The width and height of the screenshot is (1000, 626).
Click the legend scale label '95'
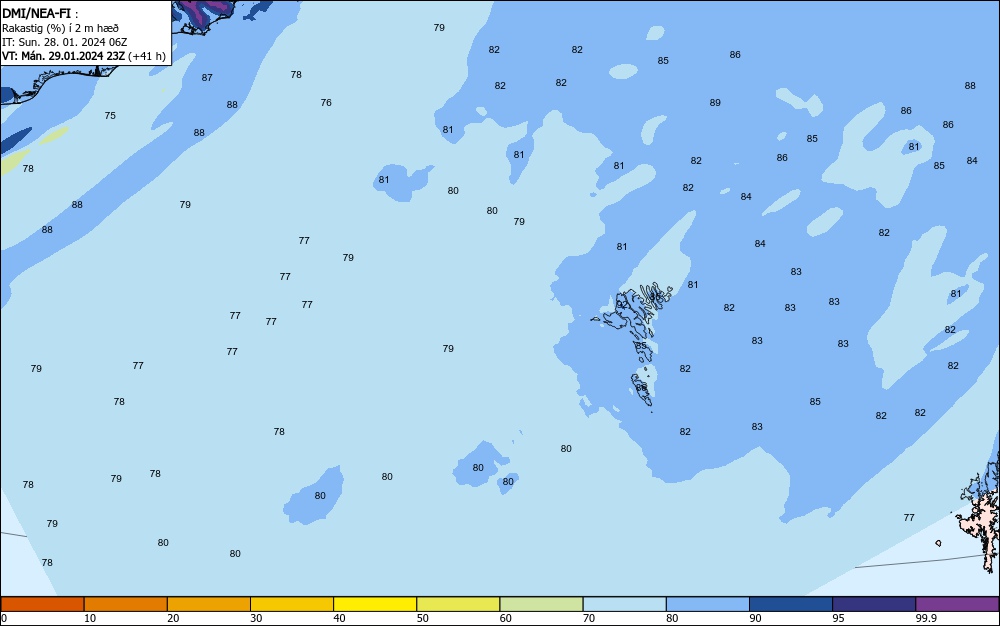pyautogui.click(x=838, y=618)
